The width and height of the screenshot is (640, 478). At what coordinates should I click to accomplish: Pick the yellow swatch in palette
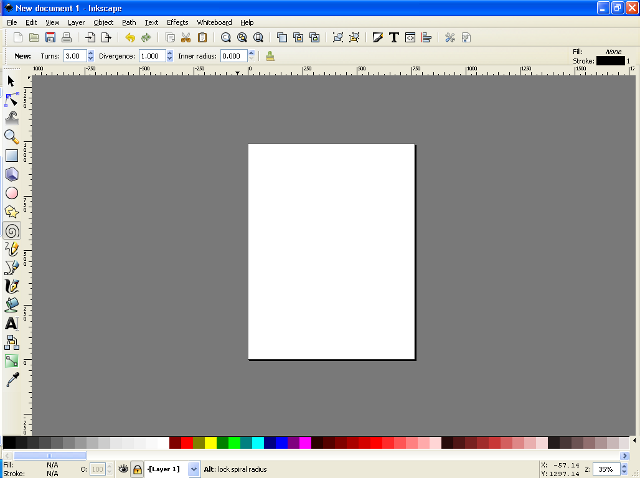[211, 442]
